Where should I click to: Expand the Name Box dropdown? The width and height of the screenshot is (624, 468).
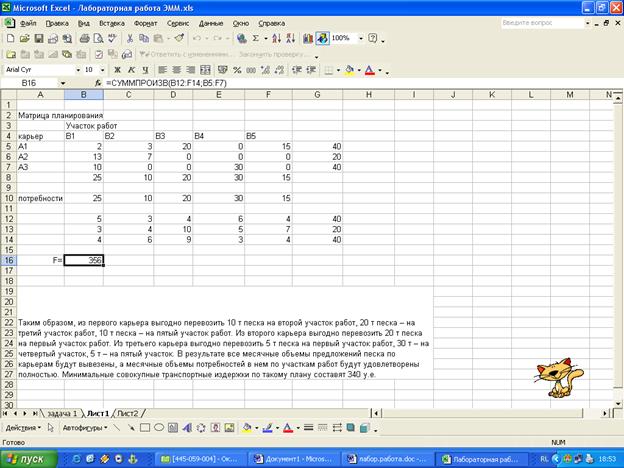[63, 83]
